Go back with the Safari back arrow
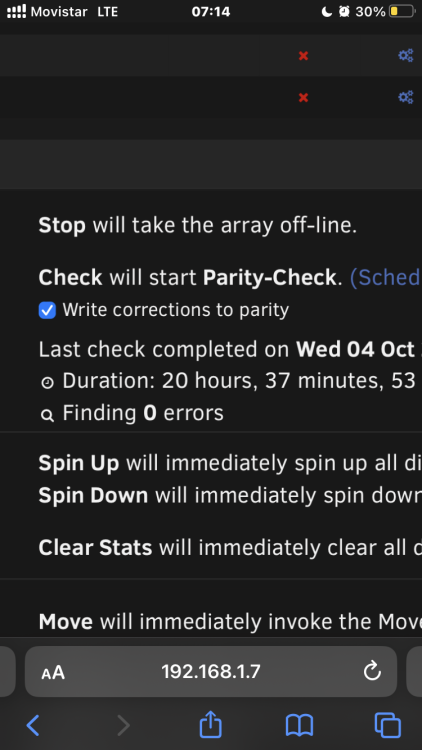The height and width of the screenshot is (750, 422). pyautogui.click(x=33, y=725)
